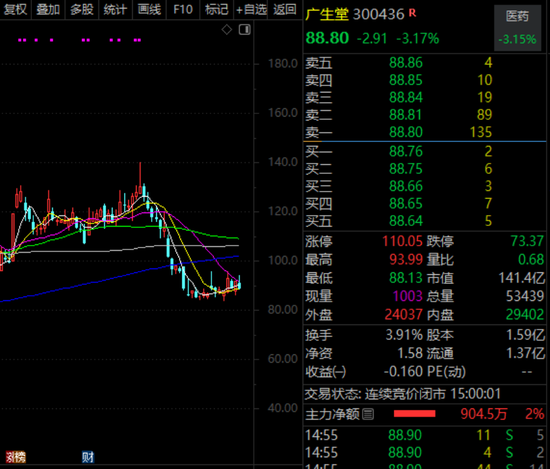Click the 标记 mark button
The width and height of the screenshot is (550, 469).
pos(216,9)
